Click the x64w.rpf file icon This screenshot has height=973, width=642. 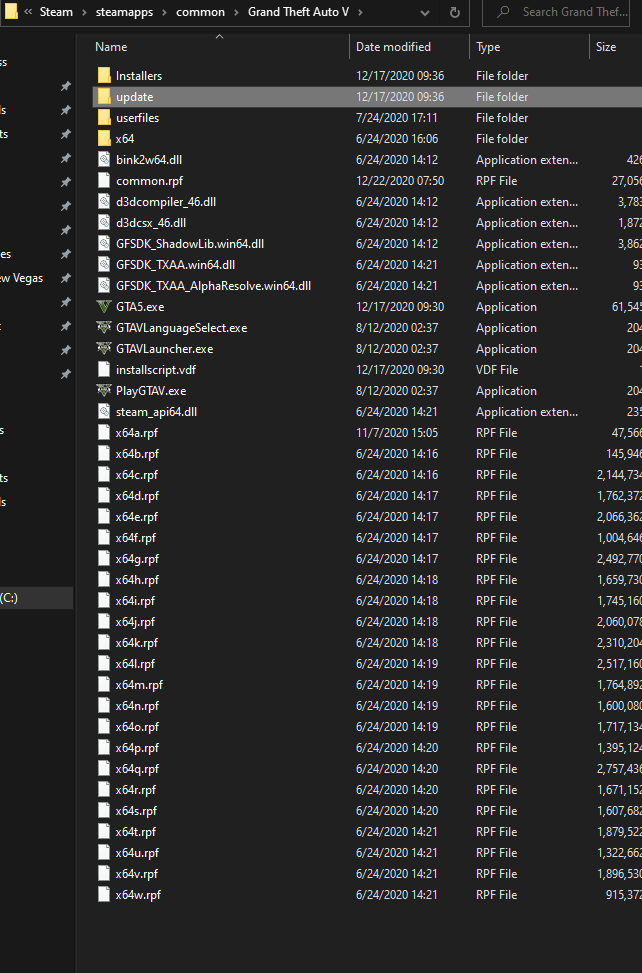[x=104, y=894]
